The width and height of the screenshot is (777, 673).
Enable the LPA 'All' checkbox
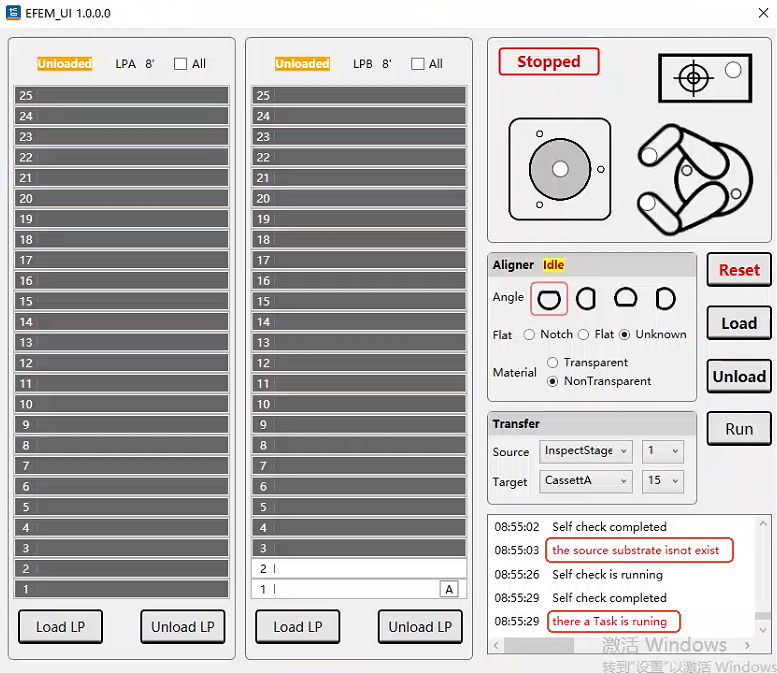pos(181,64)
